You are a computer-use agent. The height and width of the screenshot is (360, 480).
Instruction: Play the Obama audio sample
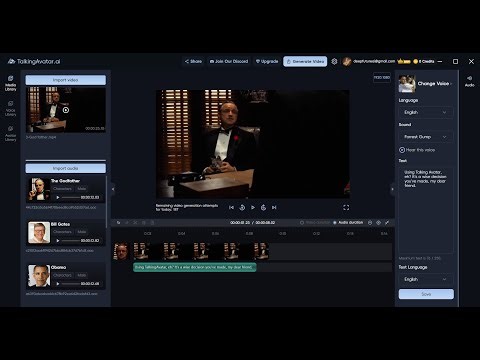(58, 284)
